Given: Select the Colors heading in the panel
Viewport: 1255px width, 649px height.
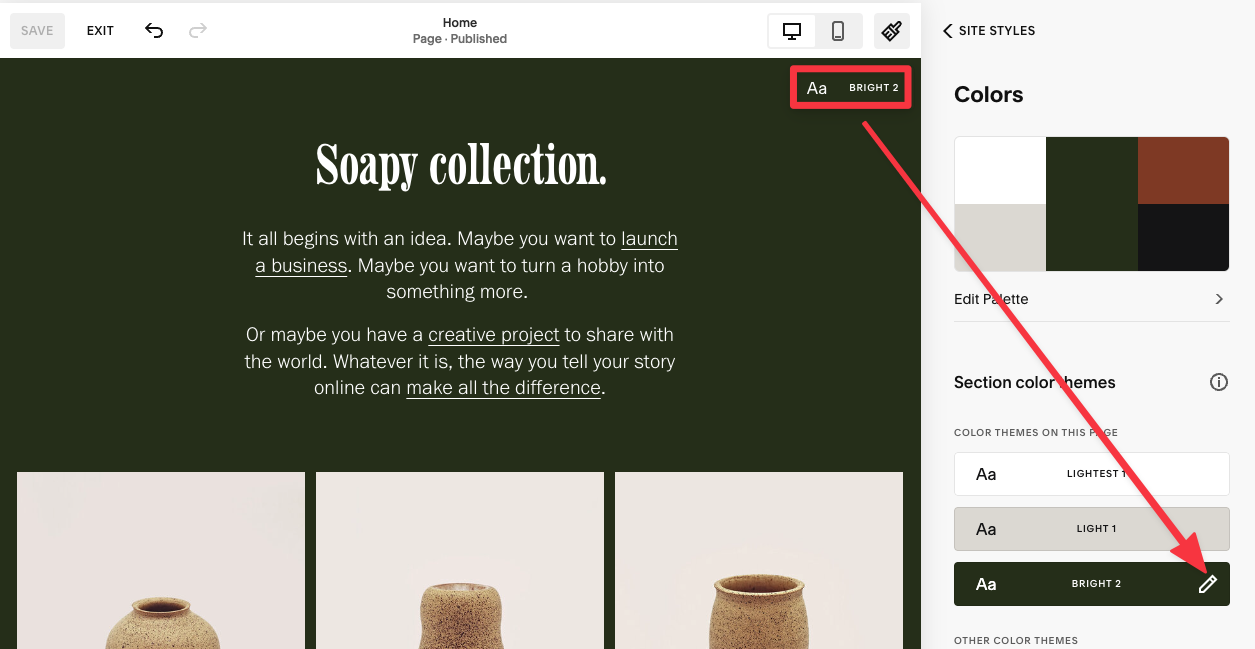Looking at the screenshot, I should (x=988, y=94).
